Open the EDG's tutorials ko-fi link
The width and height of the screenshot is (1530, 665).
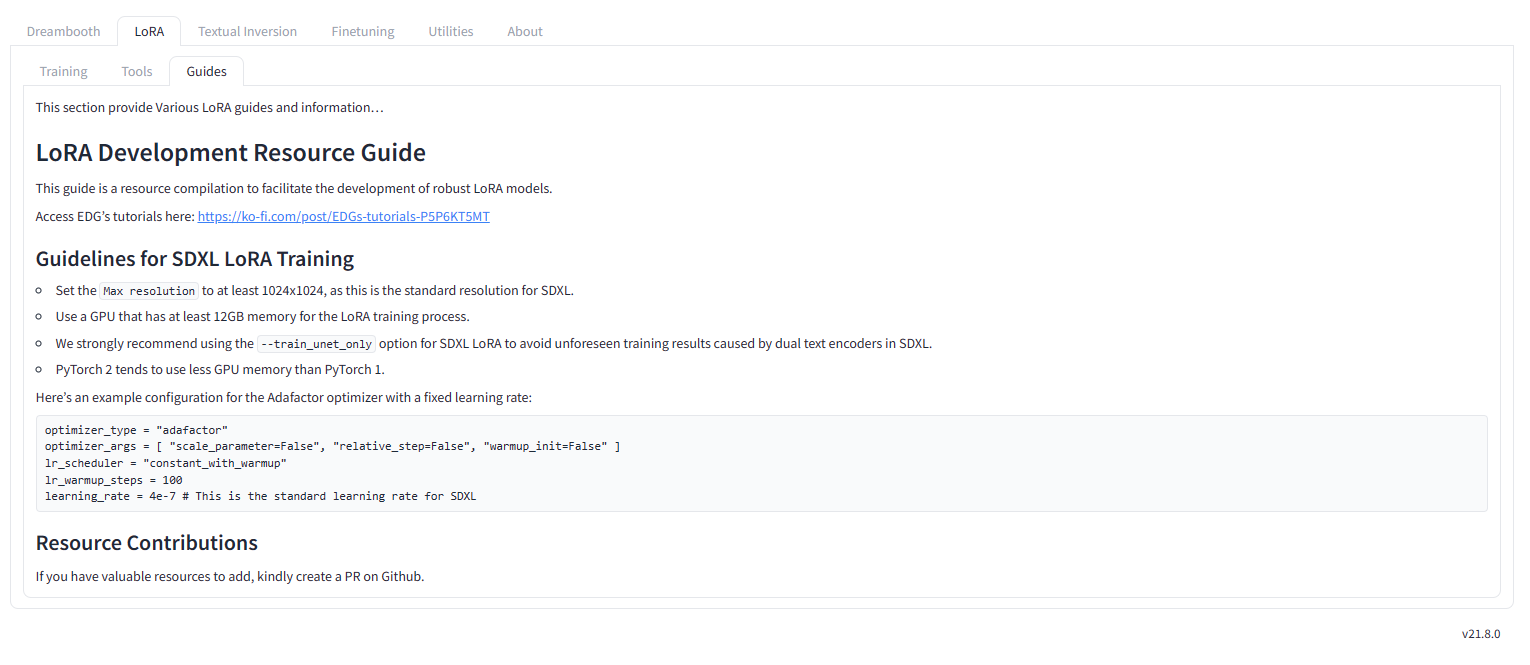[x=344, y=216]
